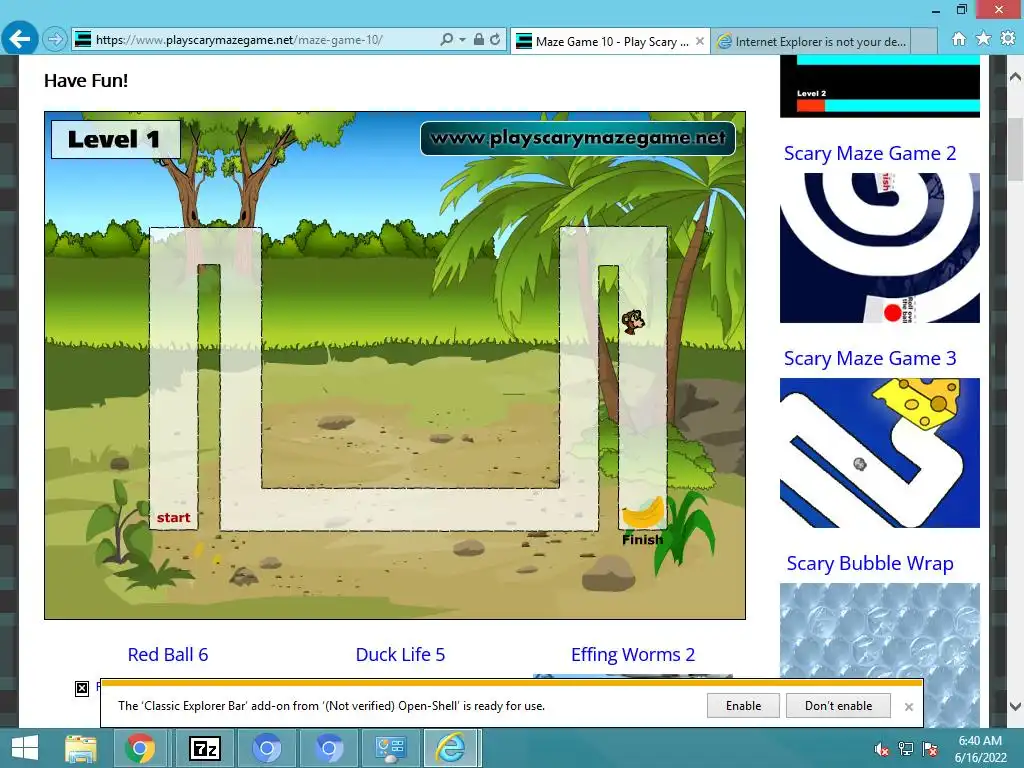Open File Explorer from the taskbar

click(81, 748)
